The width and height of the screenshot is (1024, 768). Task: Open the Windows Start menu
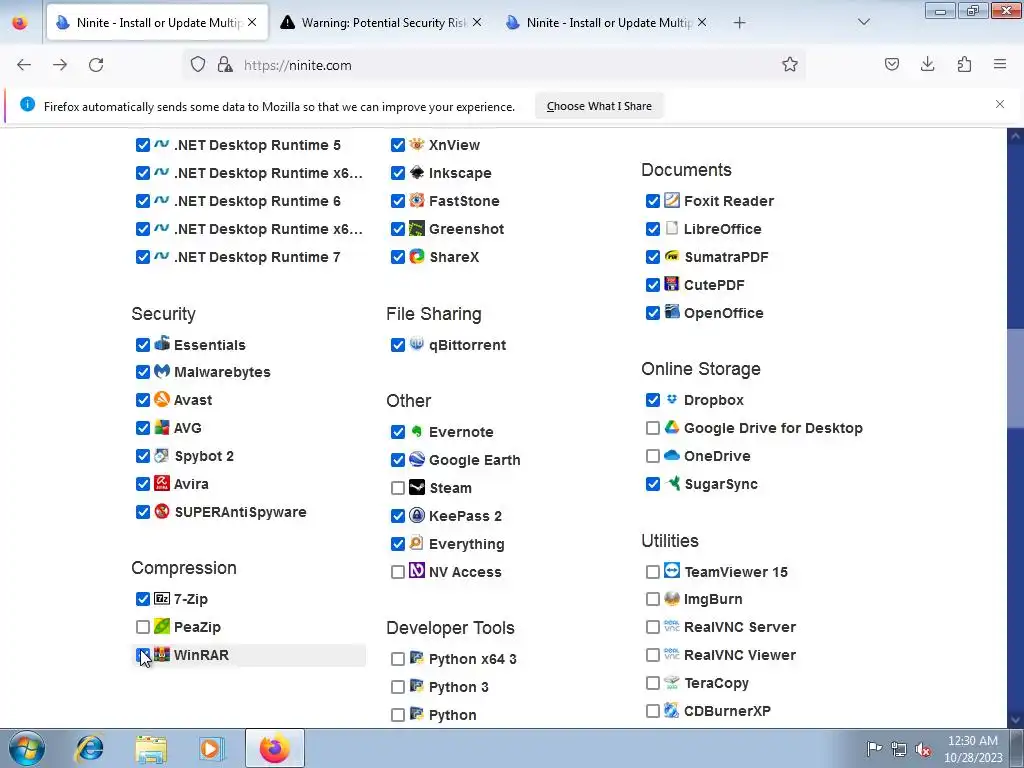27,748
